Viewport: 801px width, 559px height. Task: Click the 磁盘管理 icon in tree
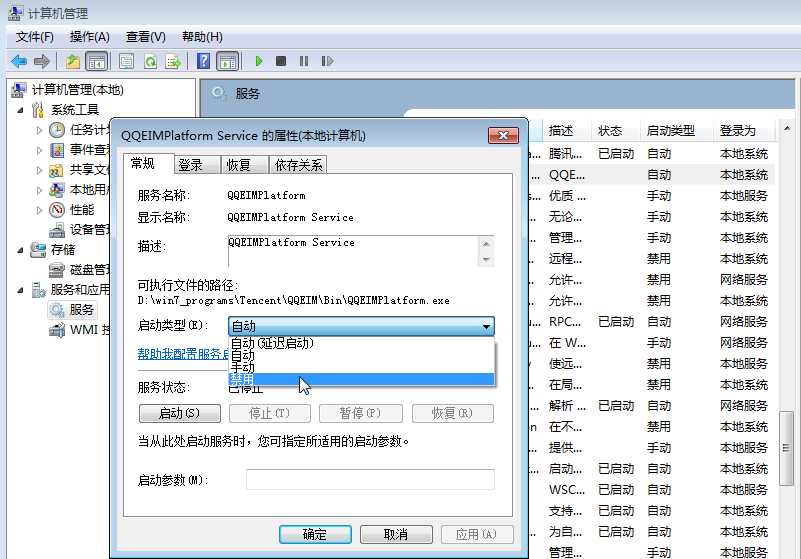click(57, 270)
